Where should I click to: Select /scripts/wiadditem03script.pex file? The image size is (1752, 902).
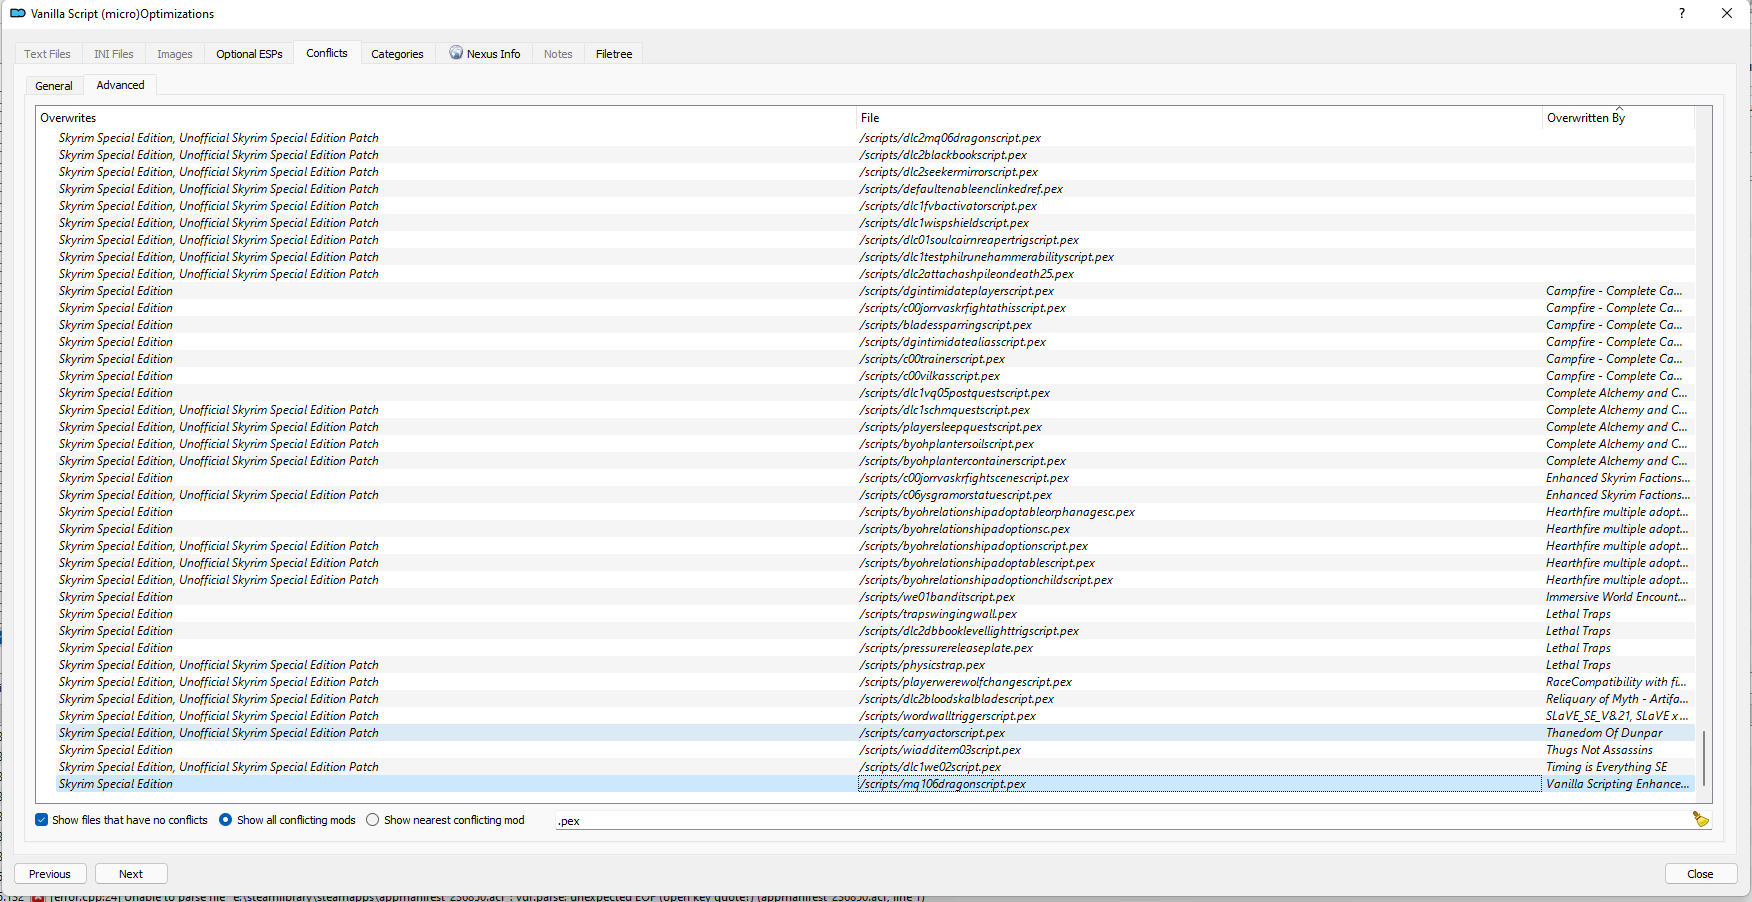(x=940, y=750)
